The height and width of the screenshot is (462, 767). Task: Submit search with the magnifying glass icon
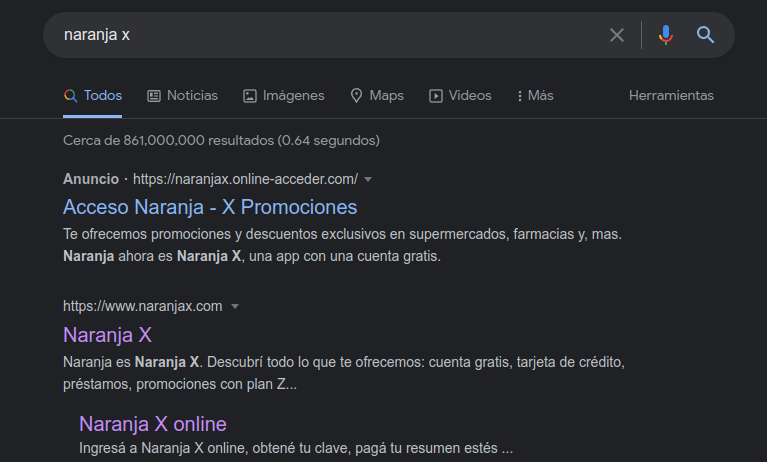(705, 35)
